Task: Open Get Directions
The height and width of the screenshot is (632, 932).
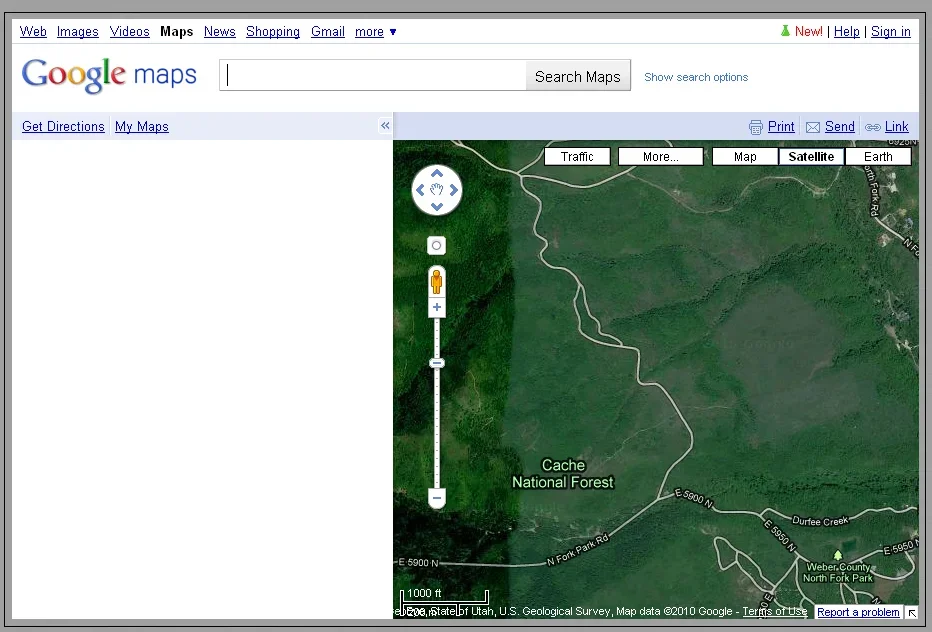Action: pyautogui.click(x=63, y=127)
